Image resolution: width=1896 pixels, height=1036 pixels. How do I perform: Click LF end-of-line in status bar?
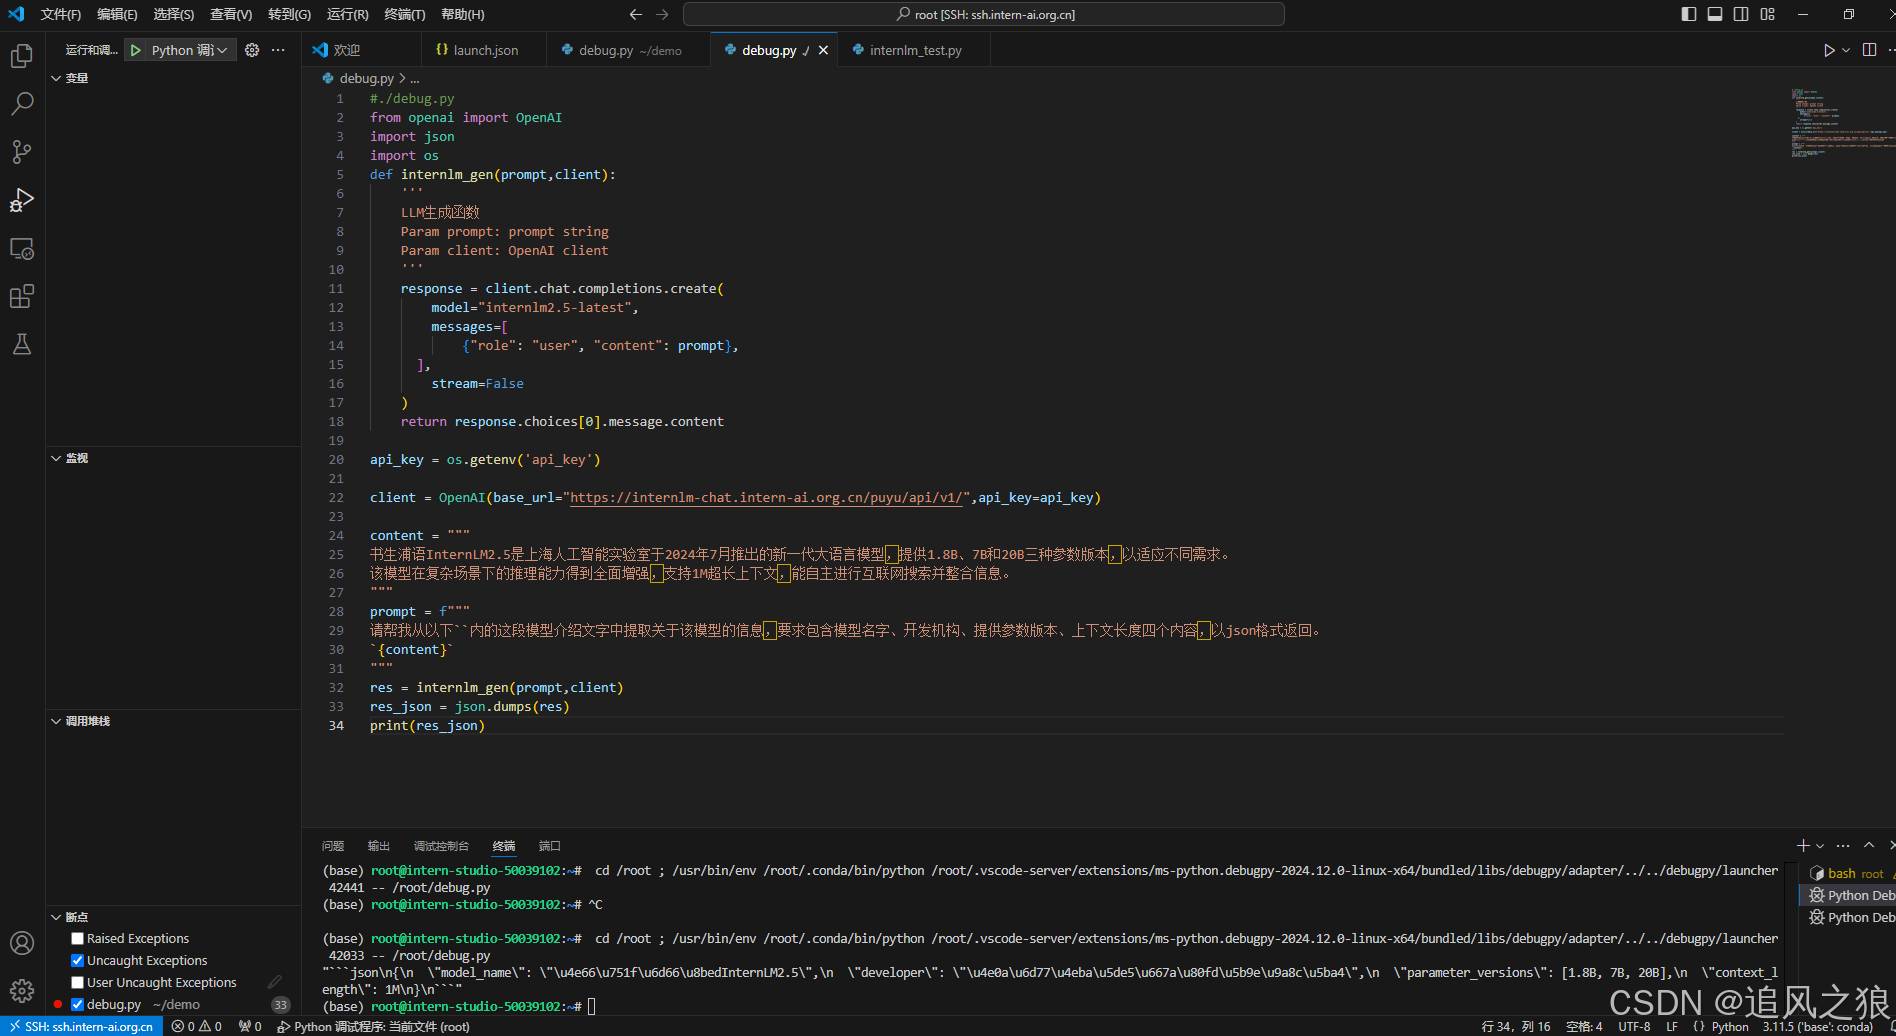(1672, 1026)
